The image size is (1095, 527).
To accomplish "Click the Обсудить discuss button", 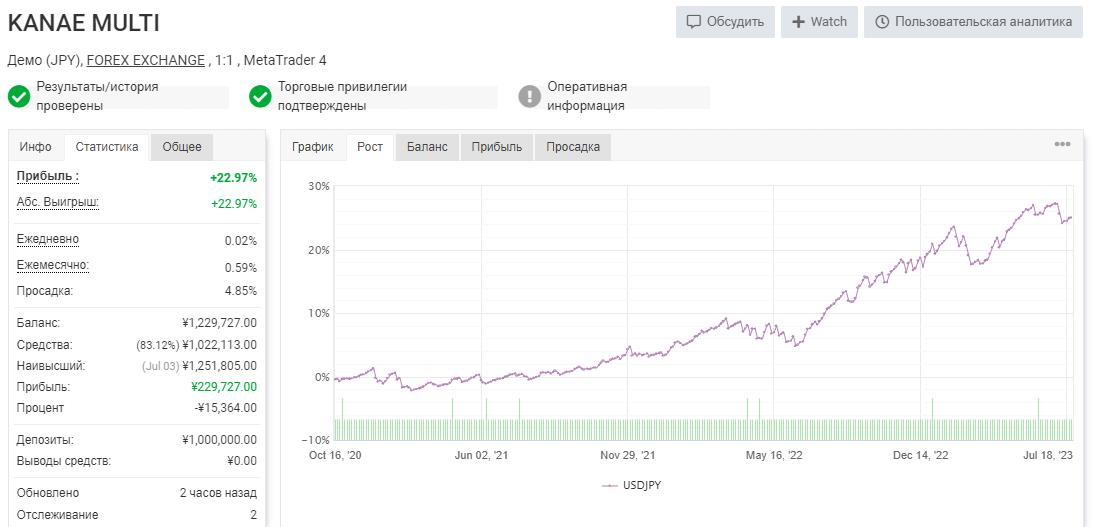I will tap(725, 22).
